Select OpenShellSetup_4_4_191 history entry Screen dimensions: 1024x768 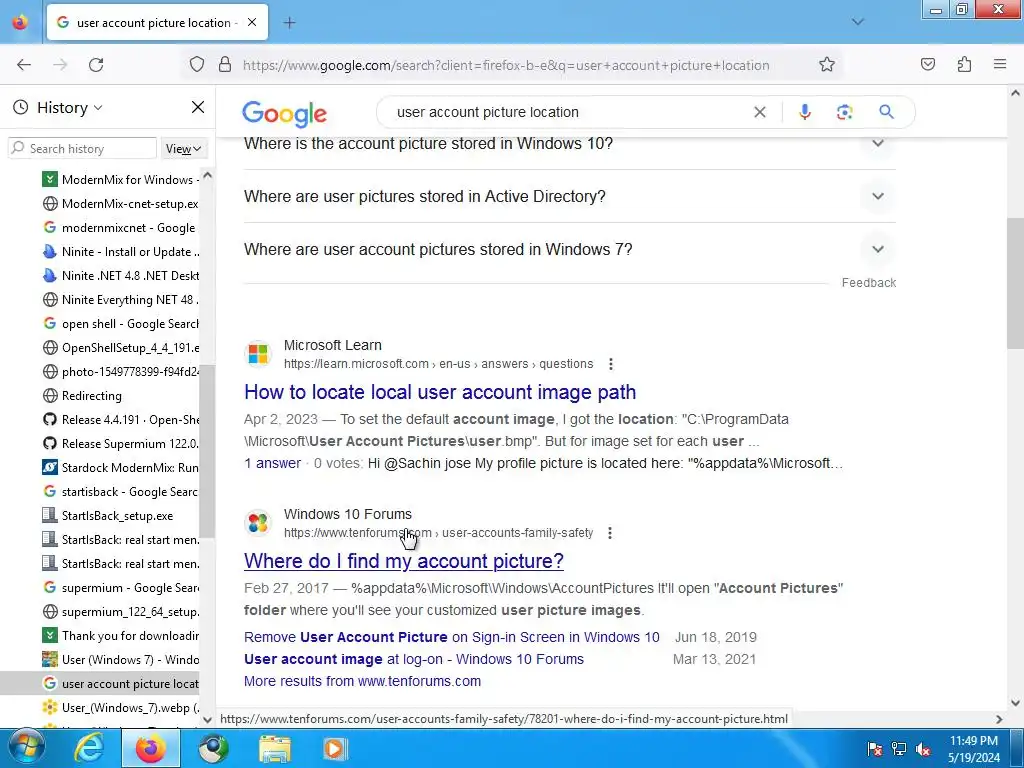[120, 347]
